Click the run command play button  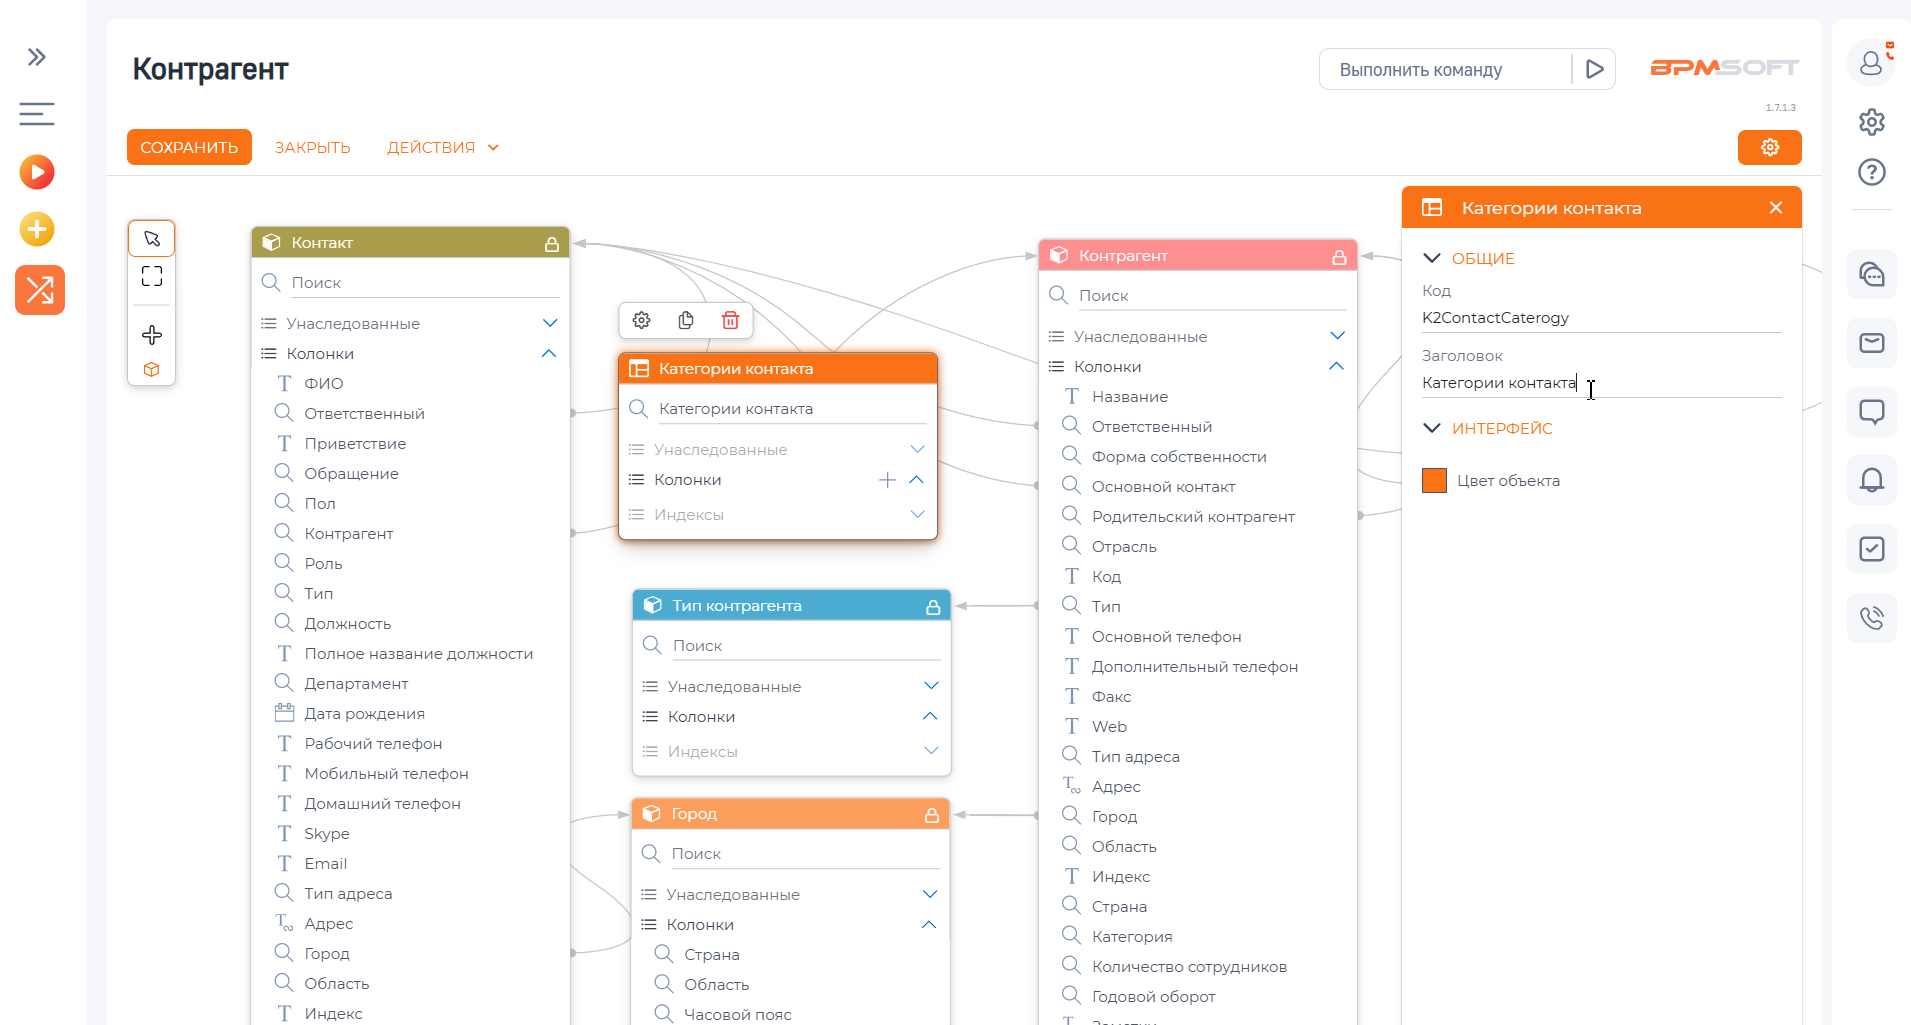click(x=1594, y=69)
